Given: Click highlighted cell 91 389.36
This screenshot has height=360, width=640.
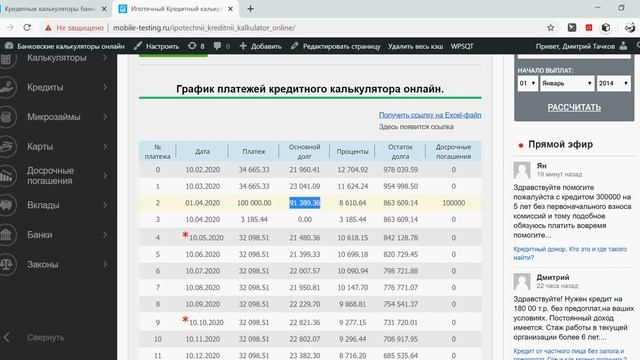Looking at the screenshot, I should [x=304, y=203].
